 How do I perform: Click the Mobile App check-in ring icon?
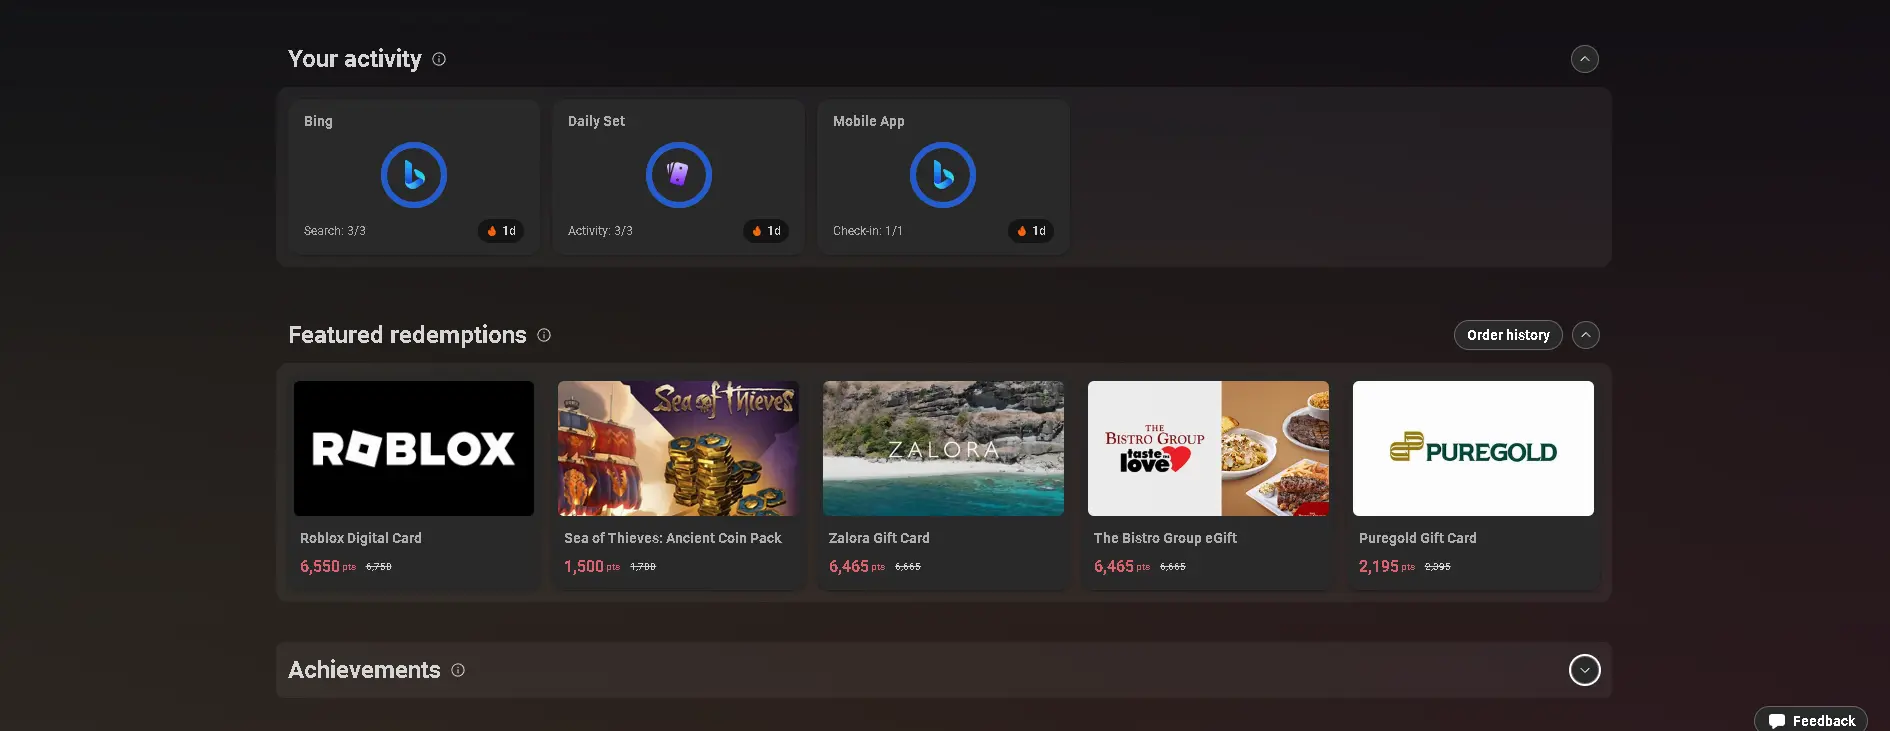pyautogui.click(x=943, y=175)
